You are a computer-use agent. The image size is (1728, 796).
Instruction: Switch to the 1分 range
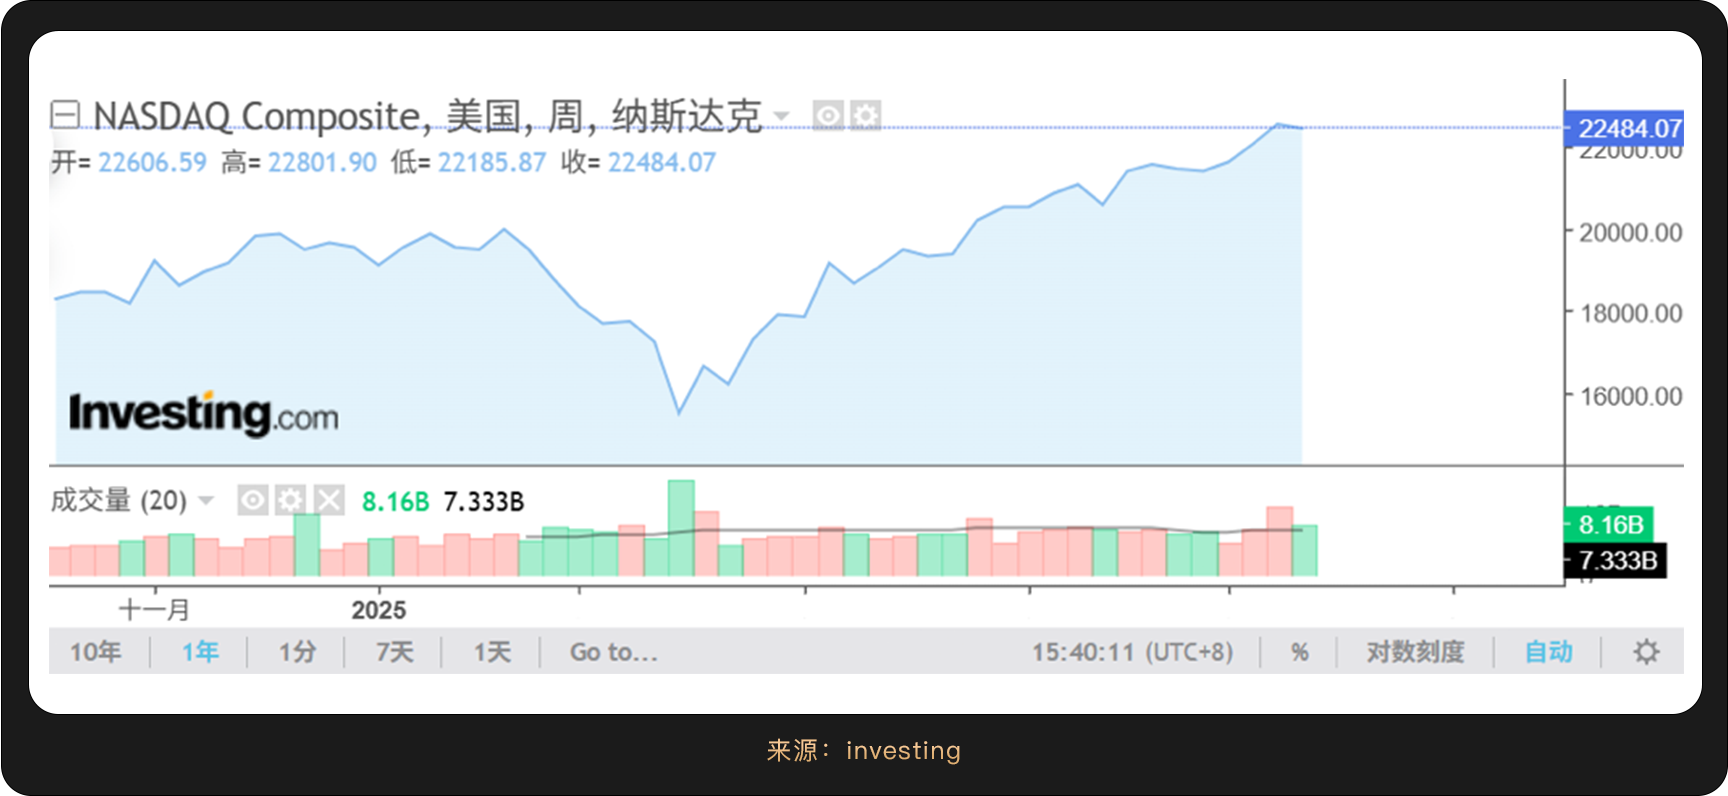click(297, 652)
